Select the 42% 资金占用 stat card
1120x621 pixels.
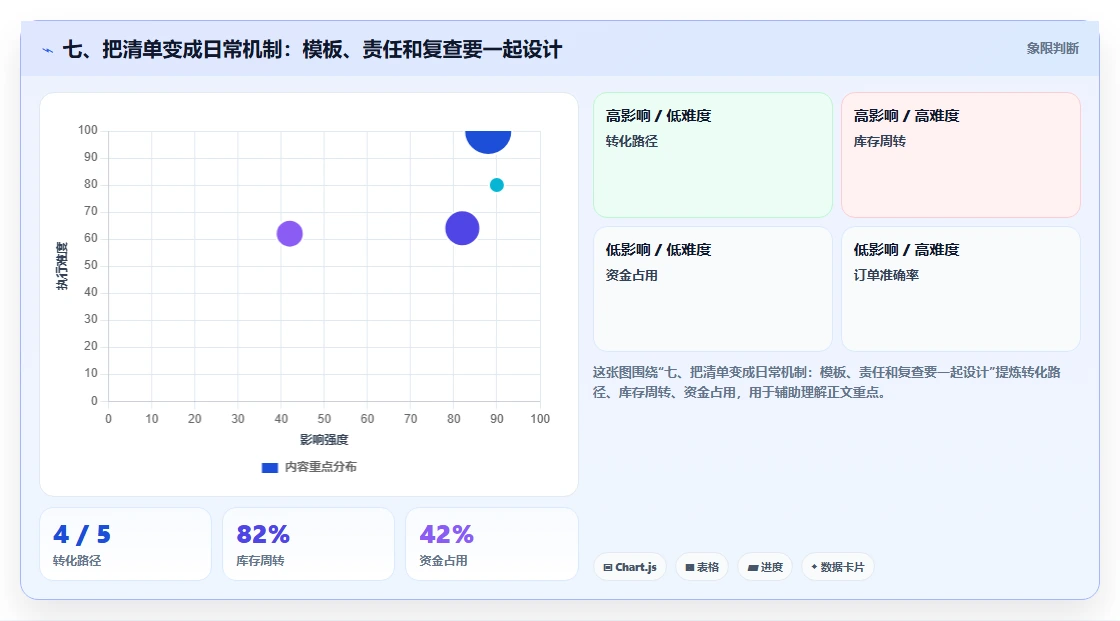click(491, 544)
